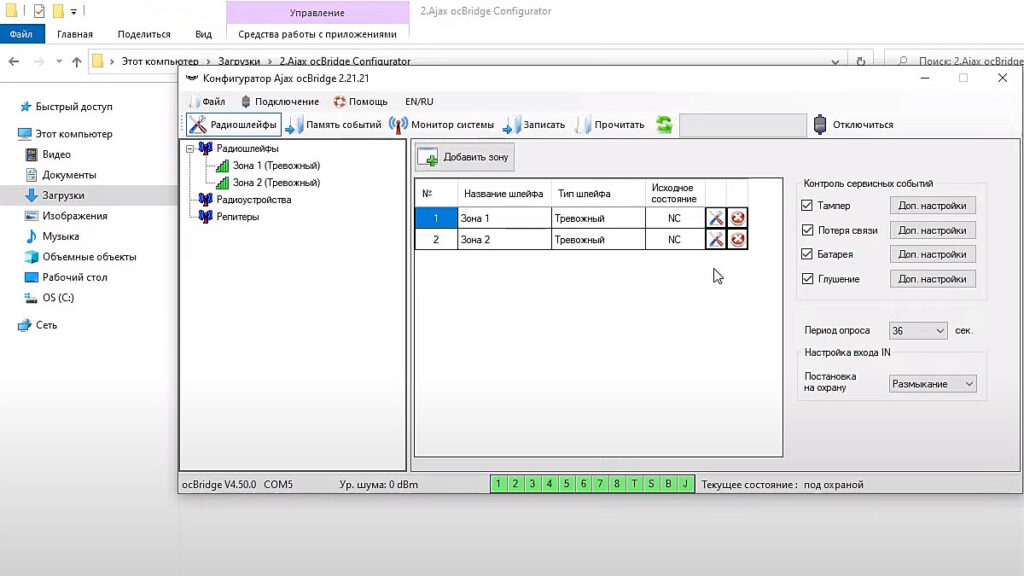Open Подключение menu

pos(280,101)
